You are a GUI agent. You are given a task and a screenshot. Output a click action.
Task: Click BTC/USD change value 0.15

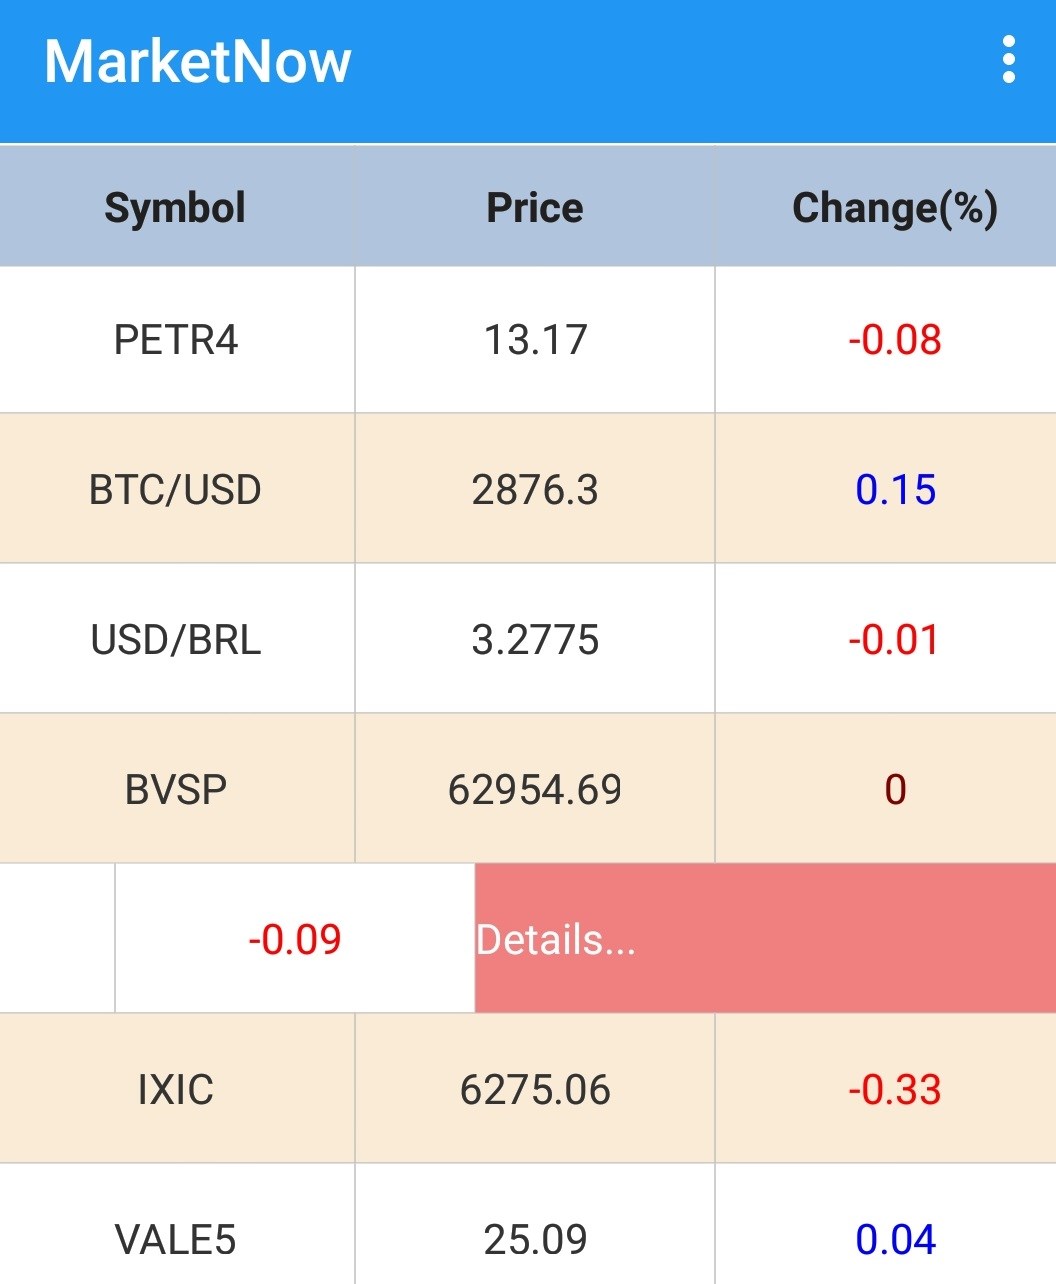895,490
